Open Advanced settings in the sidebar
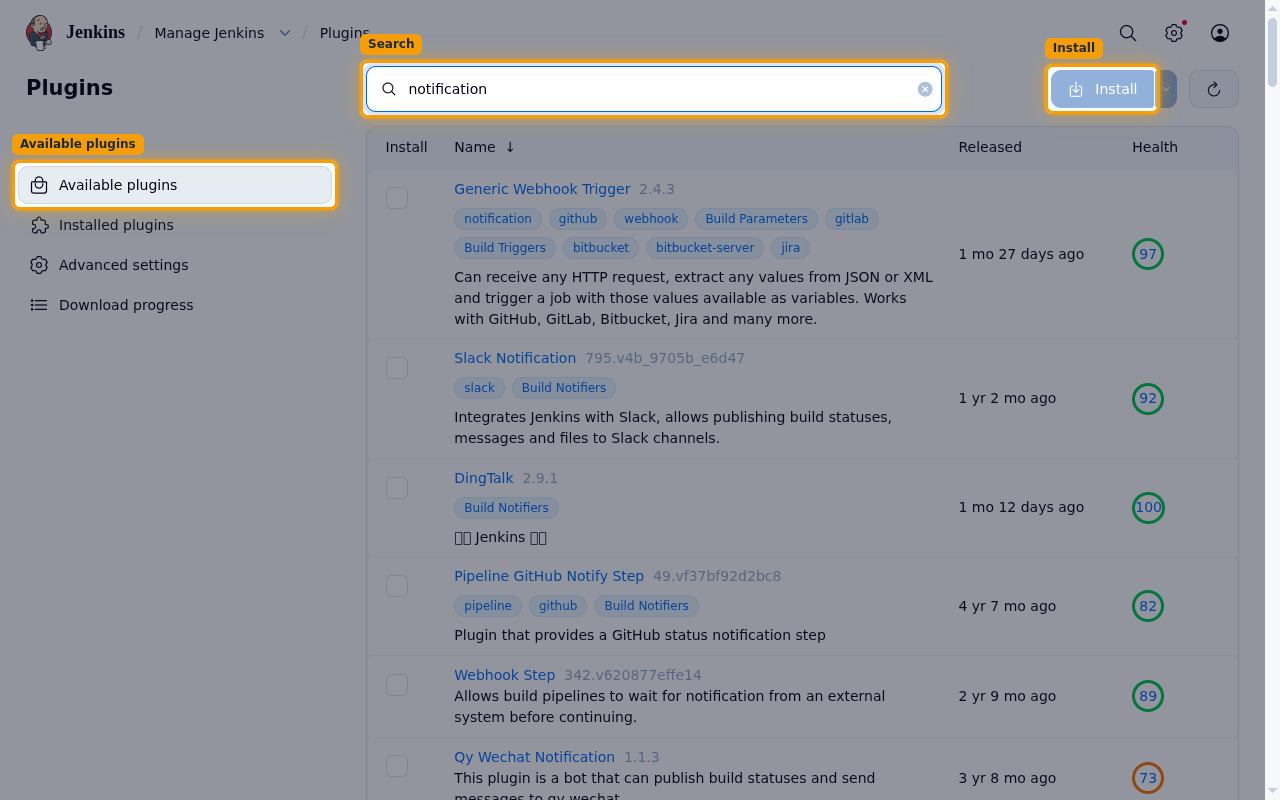This screenshot has height=800, width=1280. pos(175,265)
